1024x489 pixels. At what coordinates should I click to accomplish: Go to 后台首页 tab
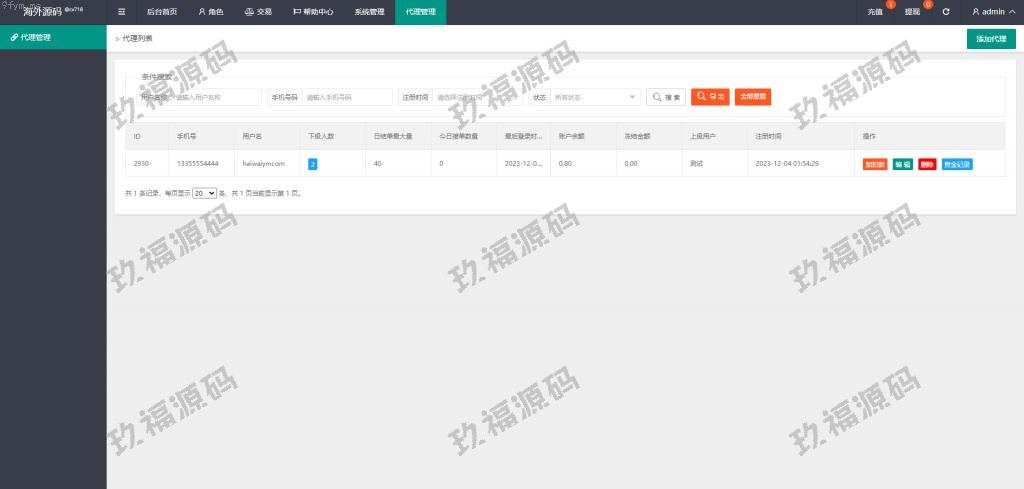pos(162,12)
